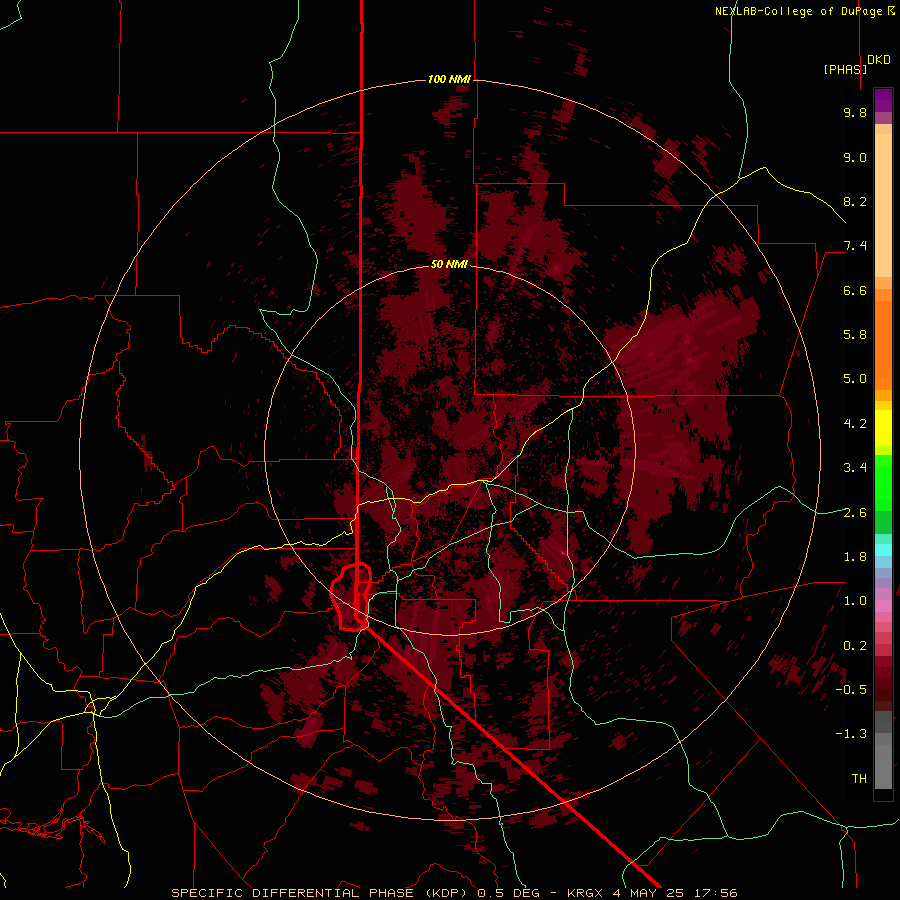Pick the yellow segment of the color bar

pyautogui.click(x=883, y=428)
